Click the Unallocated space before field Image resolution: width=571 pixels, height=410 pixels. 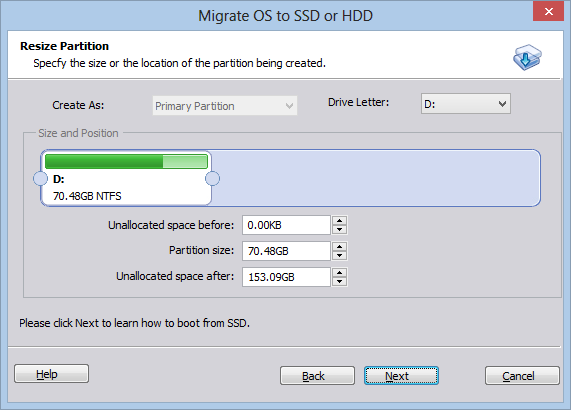pos(286,225)
